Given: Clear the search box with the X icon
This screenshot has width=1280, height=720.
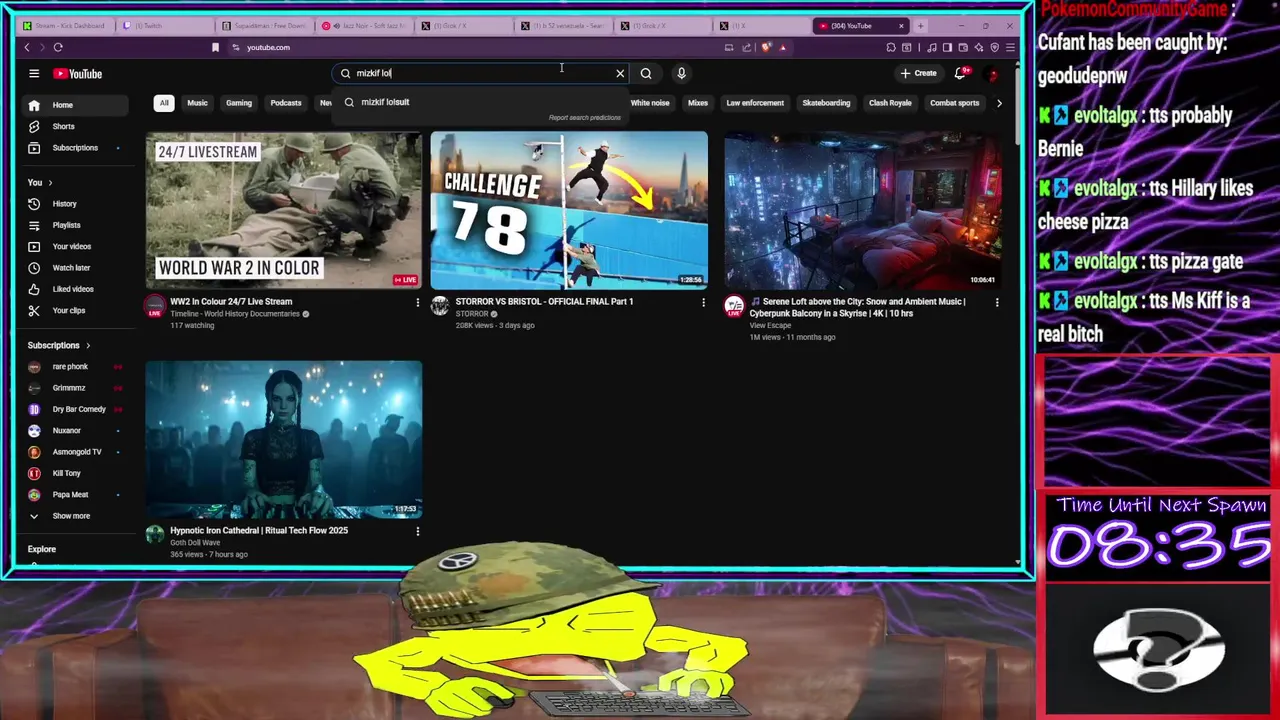Looking at the screenshot, I should click(620, 73).
